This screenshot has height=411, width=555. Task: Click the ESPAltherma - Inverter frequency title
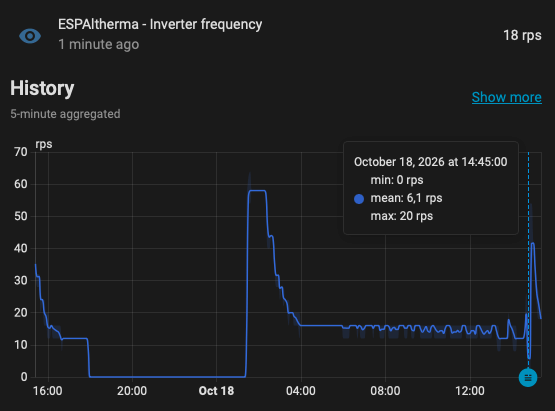(x=160, y=24)
